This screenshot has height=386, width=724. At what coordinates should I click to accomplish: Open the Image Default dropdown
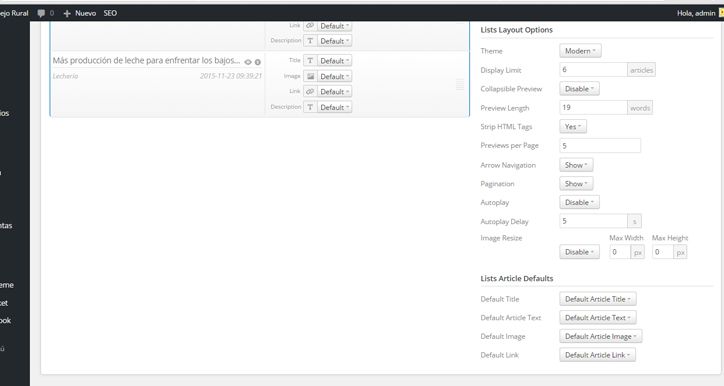334,76
